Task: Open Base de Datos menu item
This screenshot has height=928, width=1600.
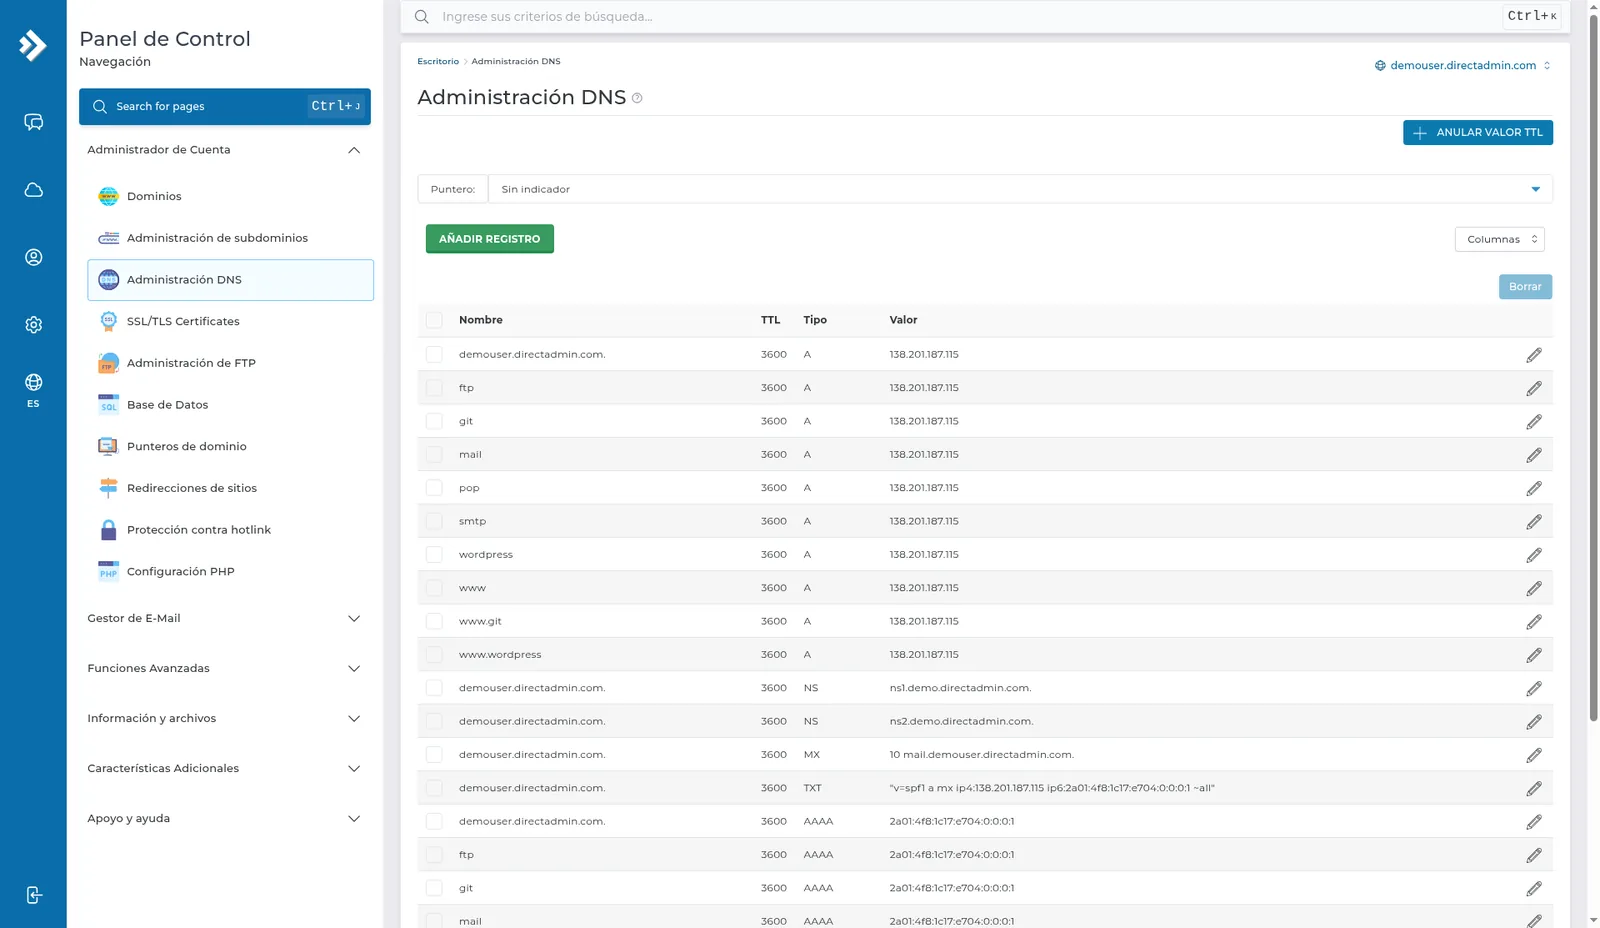Action: [230, 404]
